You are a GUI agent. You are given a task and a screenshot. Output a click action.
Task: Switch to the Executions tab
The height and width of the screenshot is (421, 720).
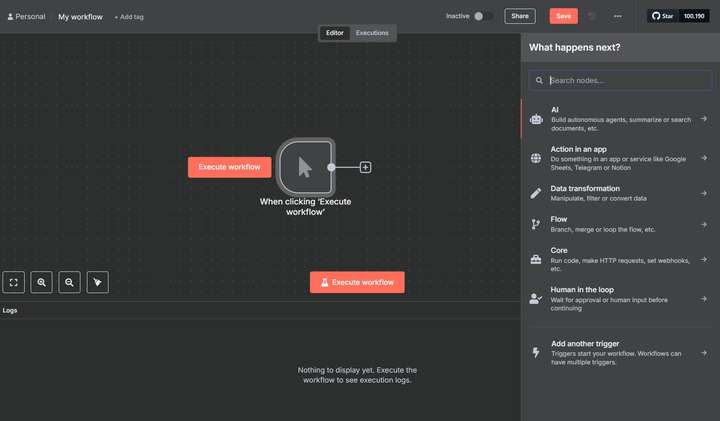pos(372,33)
